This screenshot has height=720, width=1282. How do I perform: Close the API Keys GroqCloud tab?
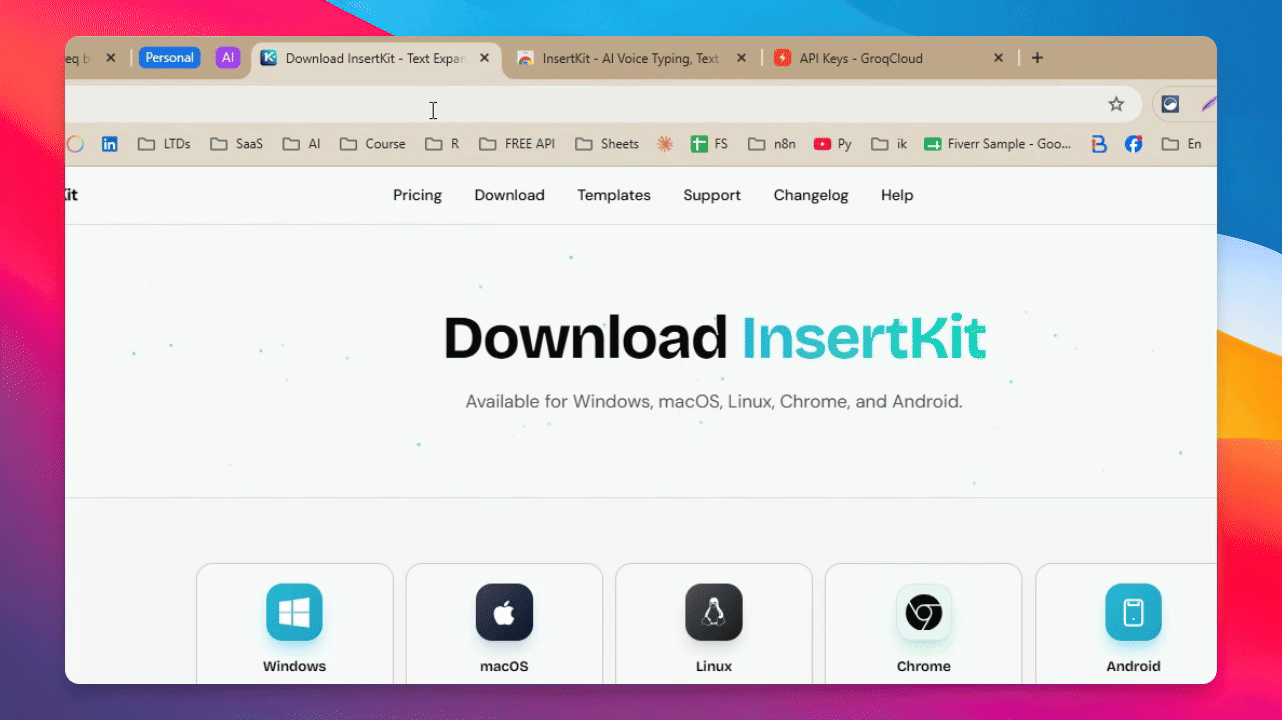[x=998, y=58]
